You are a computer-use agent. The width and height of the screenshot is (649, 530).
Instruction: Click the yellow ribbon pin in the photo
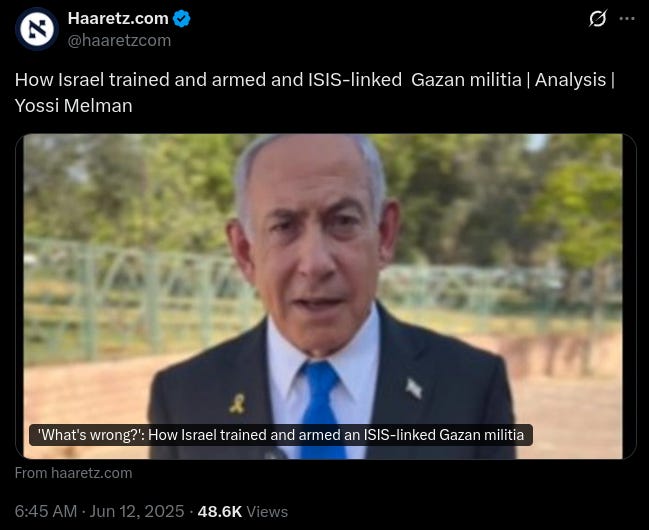point(238,404)
